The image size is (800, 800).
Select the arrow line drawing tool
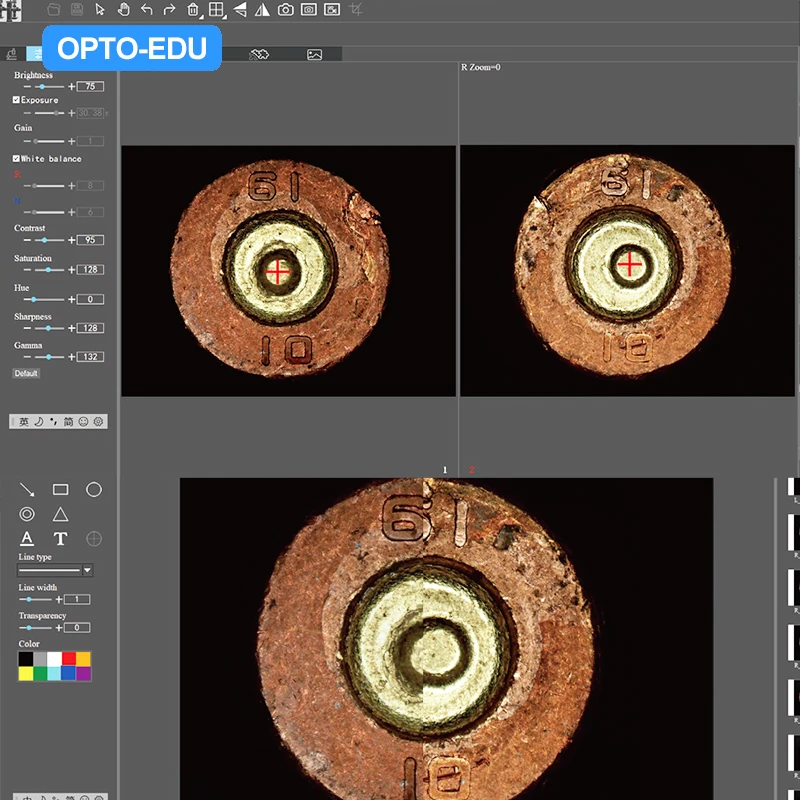[27, 490]
